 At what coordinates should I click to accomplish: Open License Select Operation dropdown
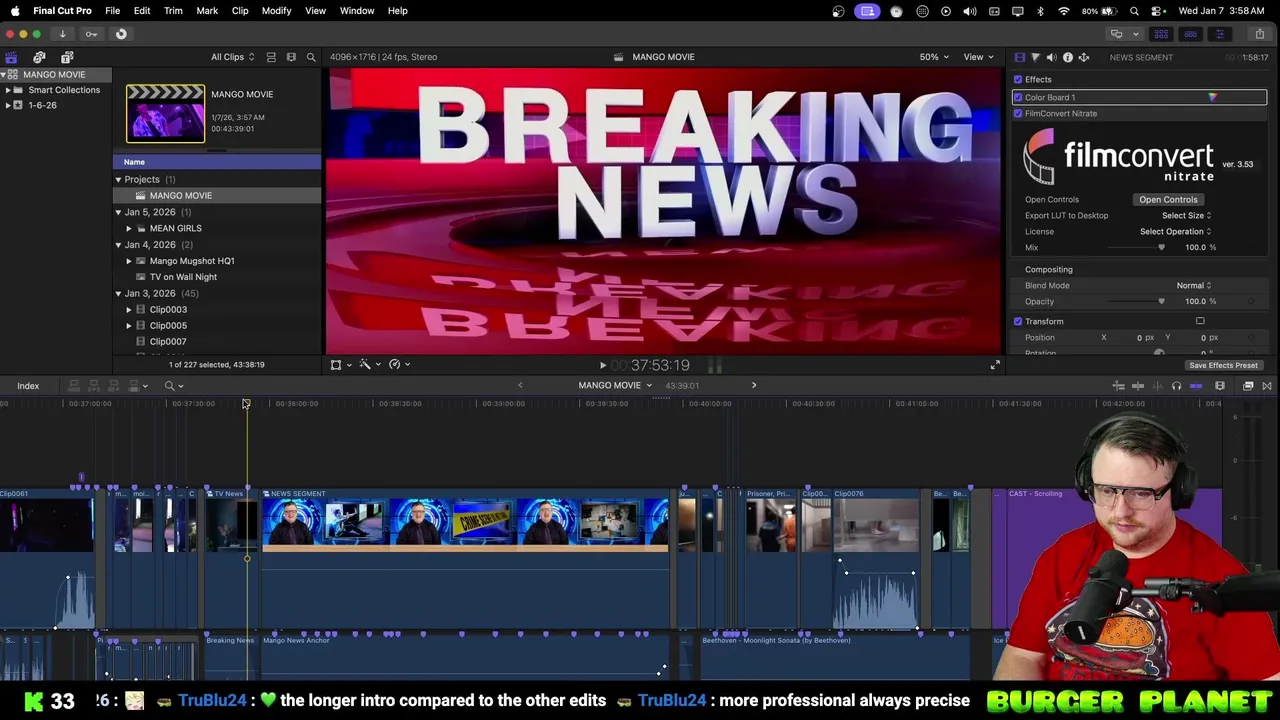pyautogui.click(x=1175, y=232)
